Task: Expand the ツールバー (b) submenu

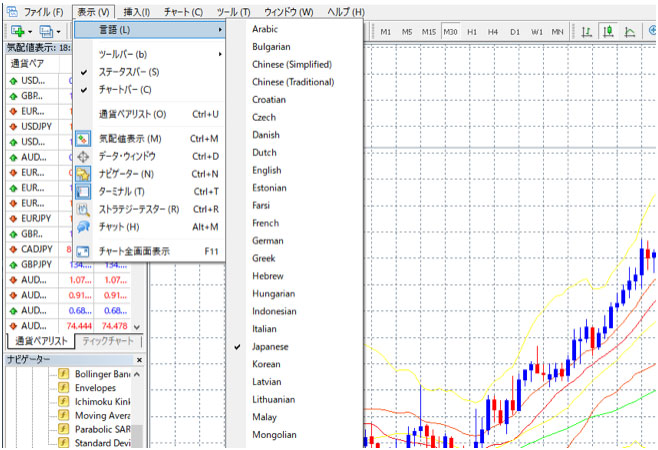Action: pos(150,54)
